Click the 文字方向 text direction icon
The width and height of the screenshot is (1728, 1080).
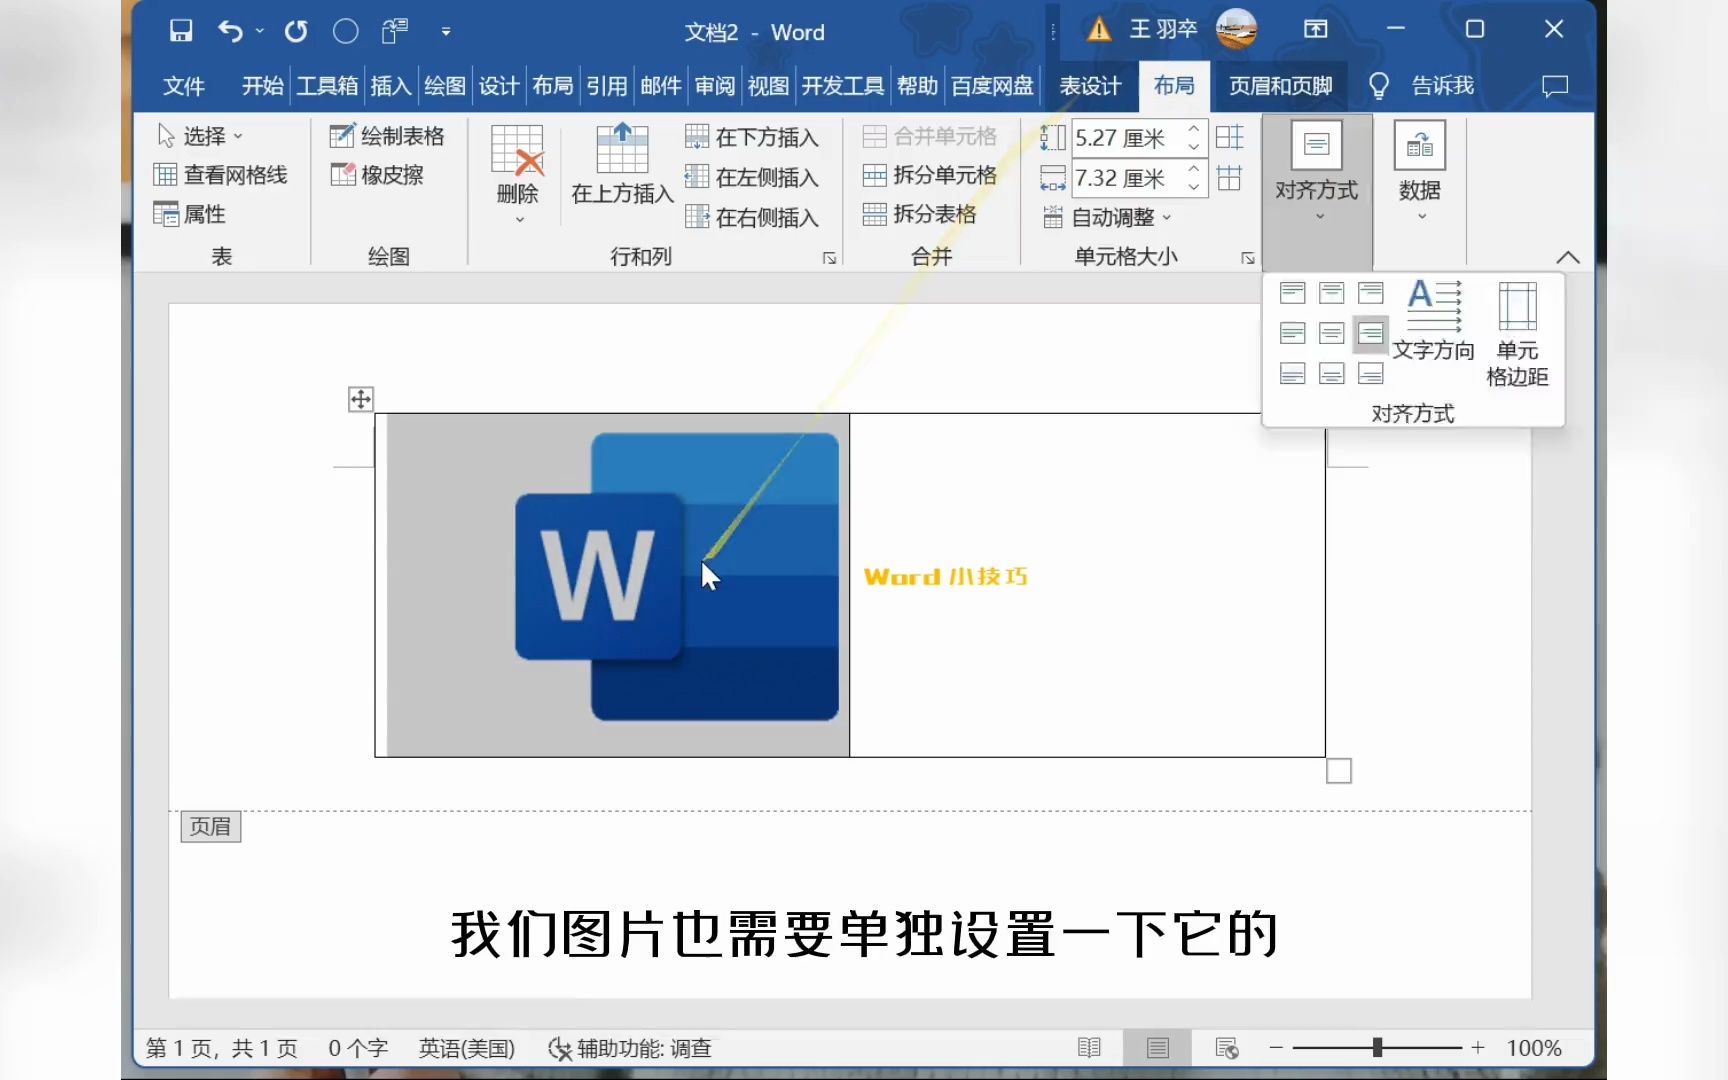[1434, 320]
